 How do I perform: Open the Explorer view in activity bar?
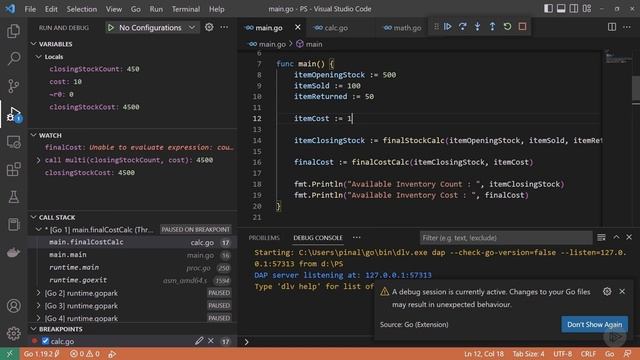(13, 31)
